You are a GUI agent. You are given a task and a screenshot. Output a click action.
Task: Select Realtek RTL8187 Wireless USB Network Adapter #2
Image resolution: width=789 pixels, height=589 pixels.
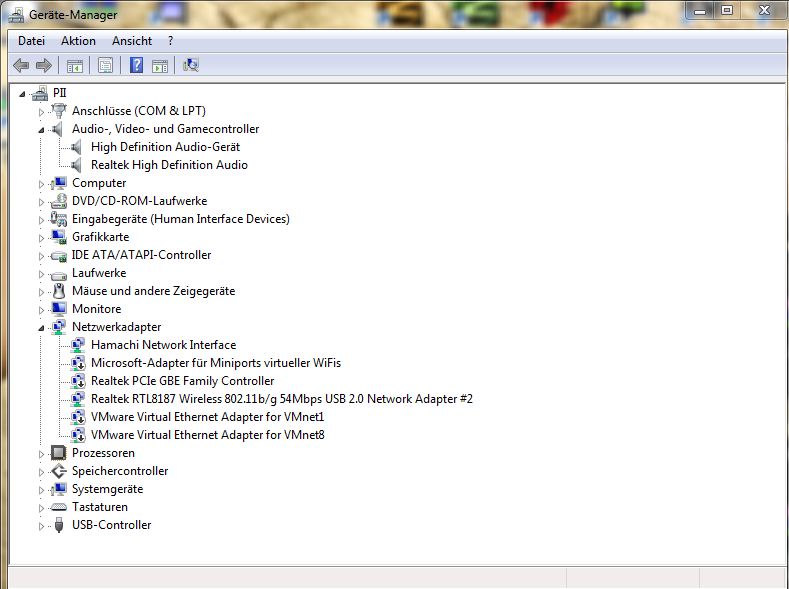pos(282,399)
